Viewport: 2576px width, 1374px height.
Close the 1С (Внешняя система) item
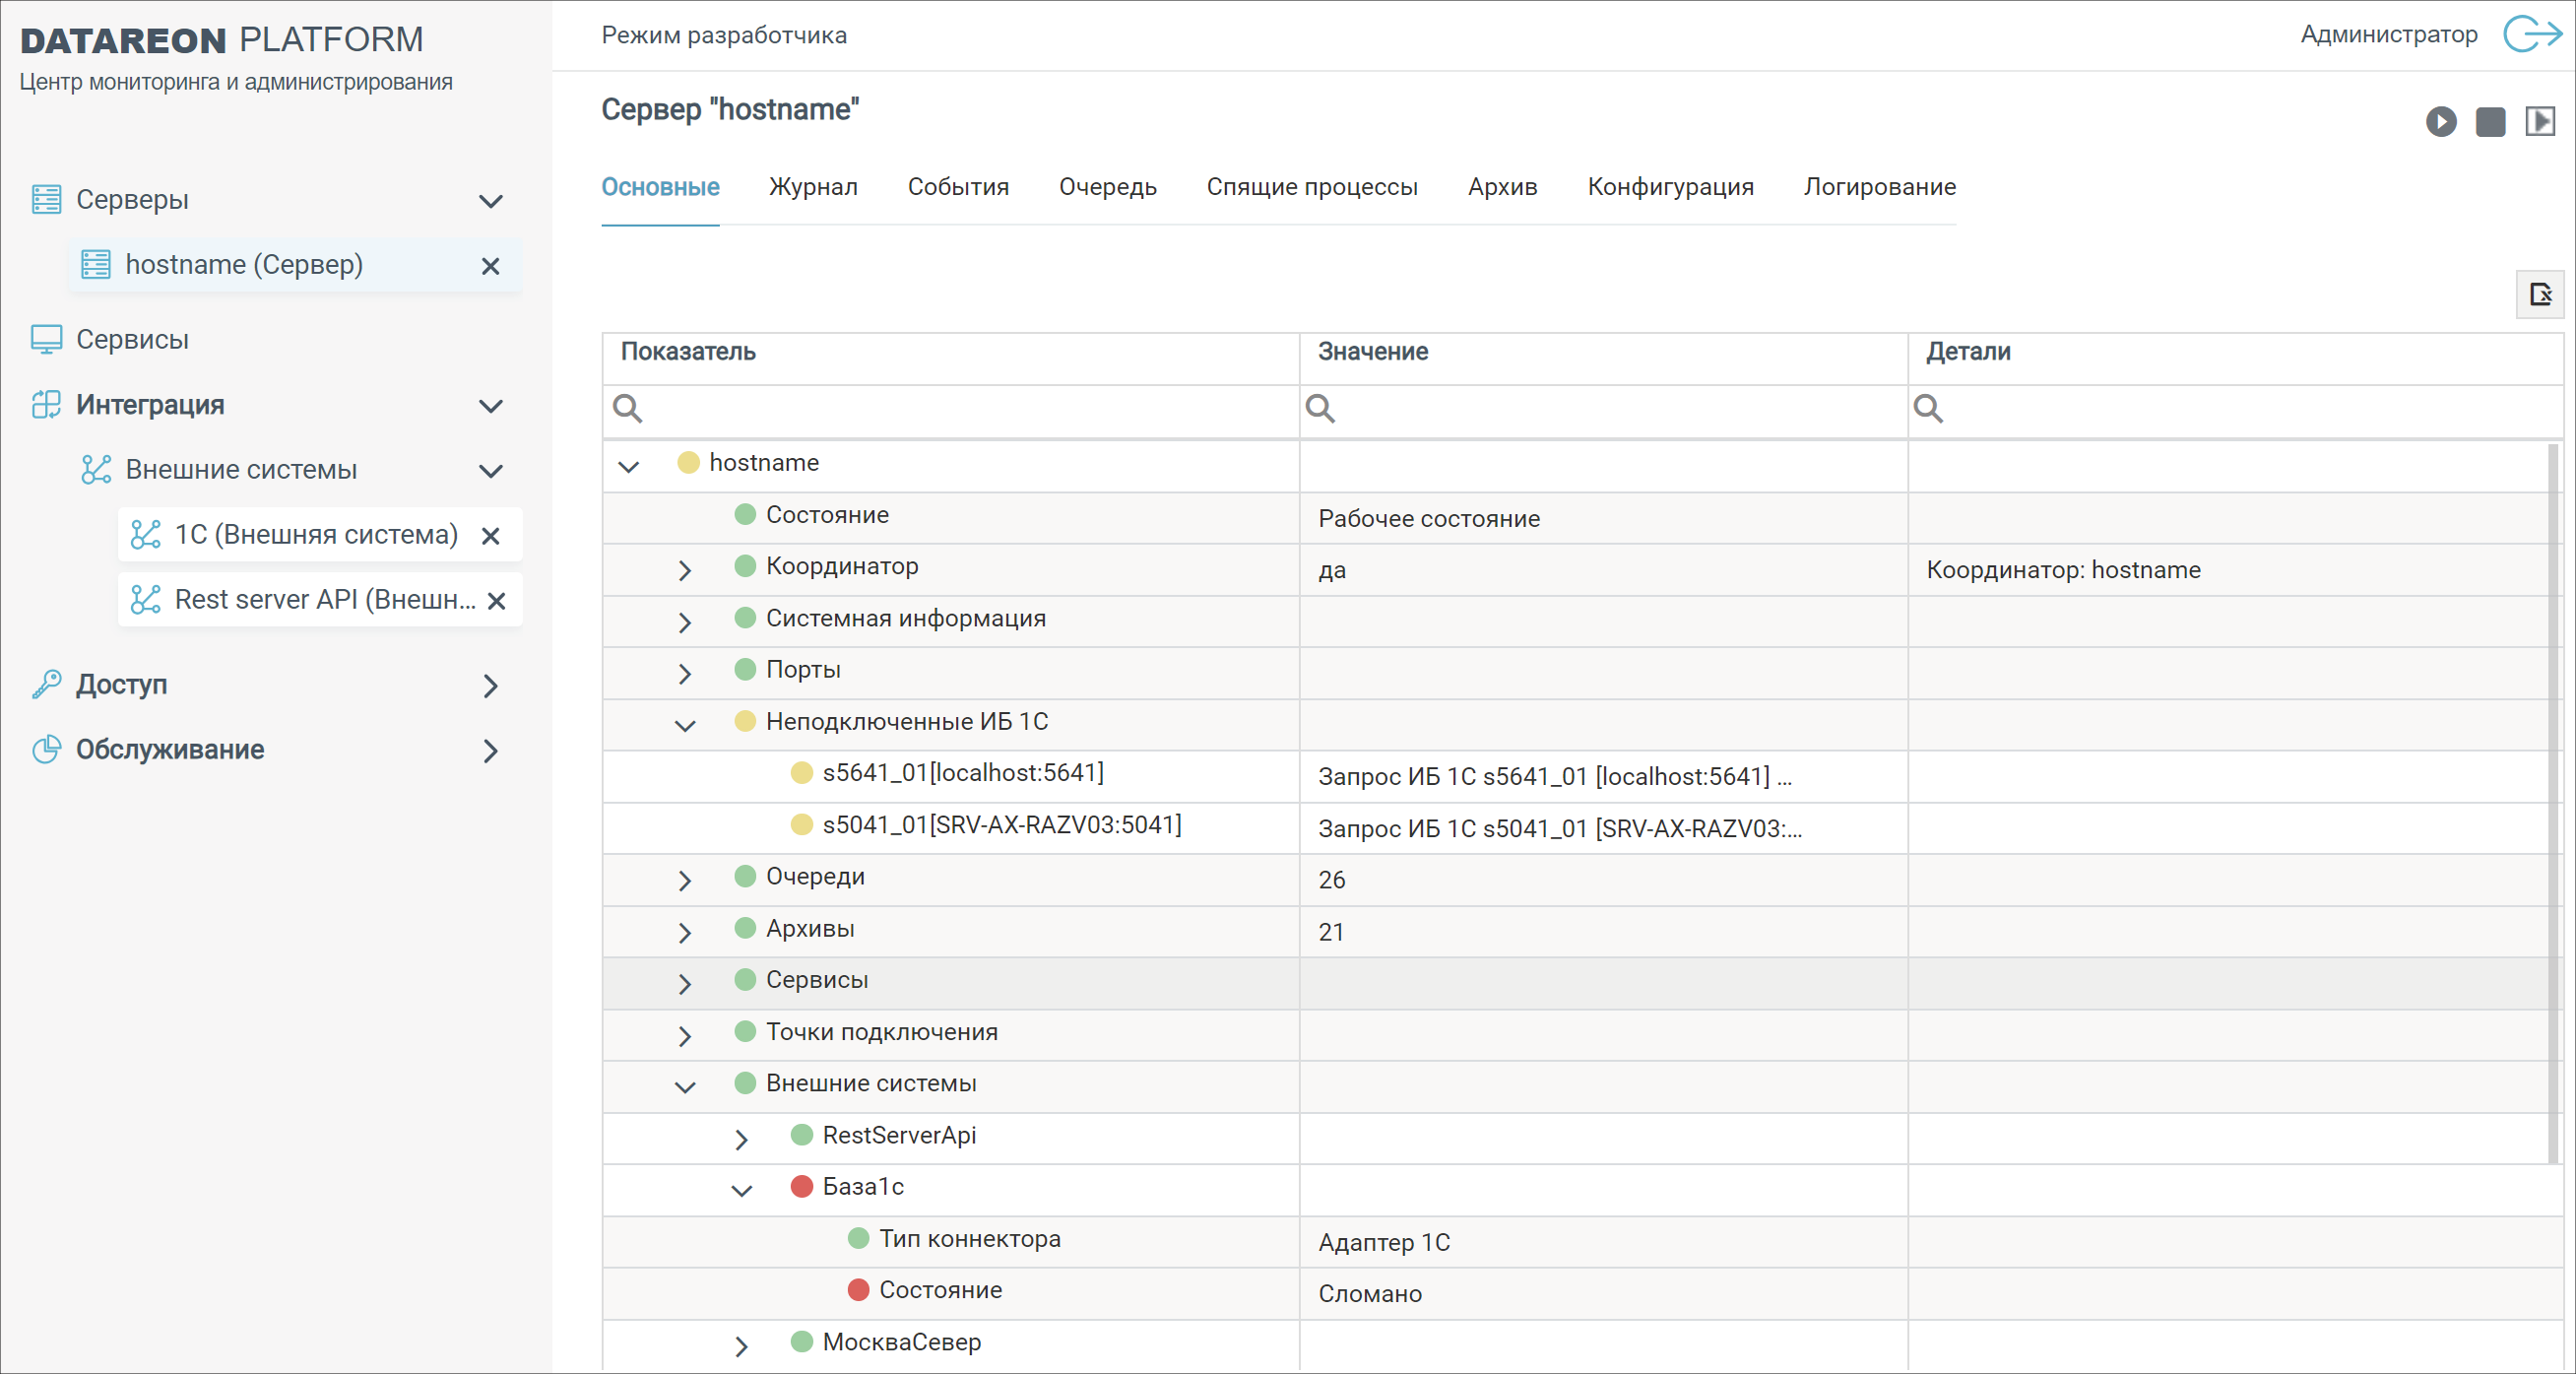pyautogui.click(x=490, y=536)
